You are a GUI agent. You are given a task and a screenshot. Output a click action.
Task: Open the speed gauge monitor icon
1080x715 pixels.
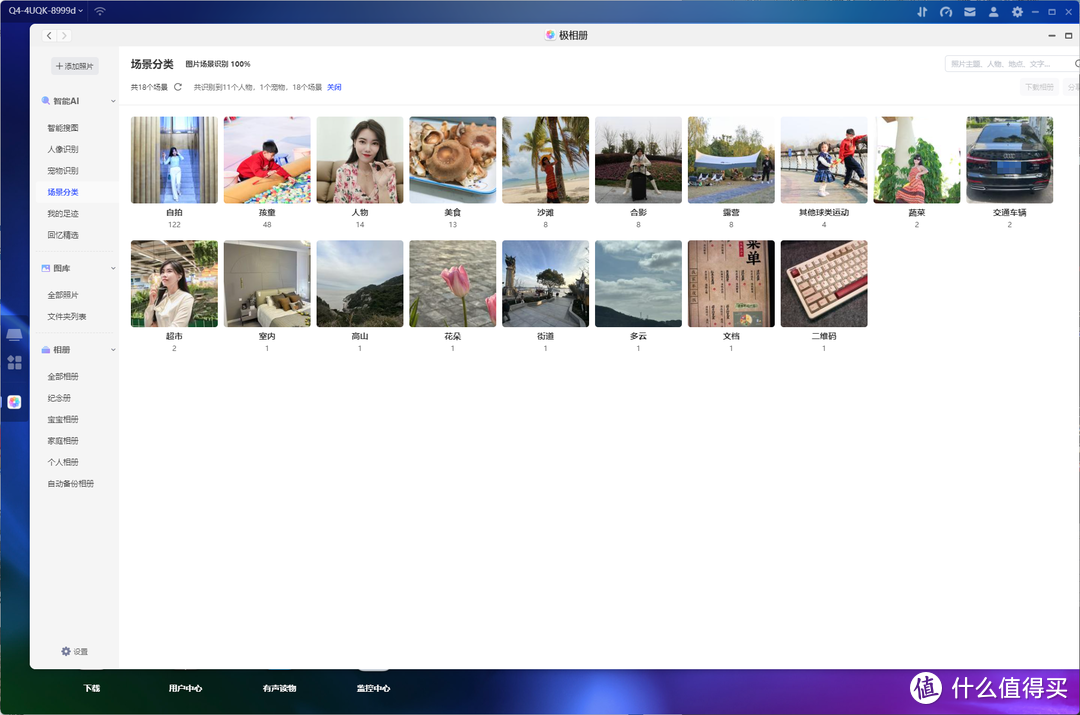coord(946,12)
